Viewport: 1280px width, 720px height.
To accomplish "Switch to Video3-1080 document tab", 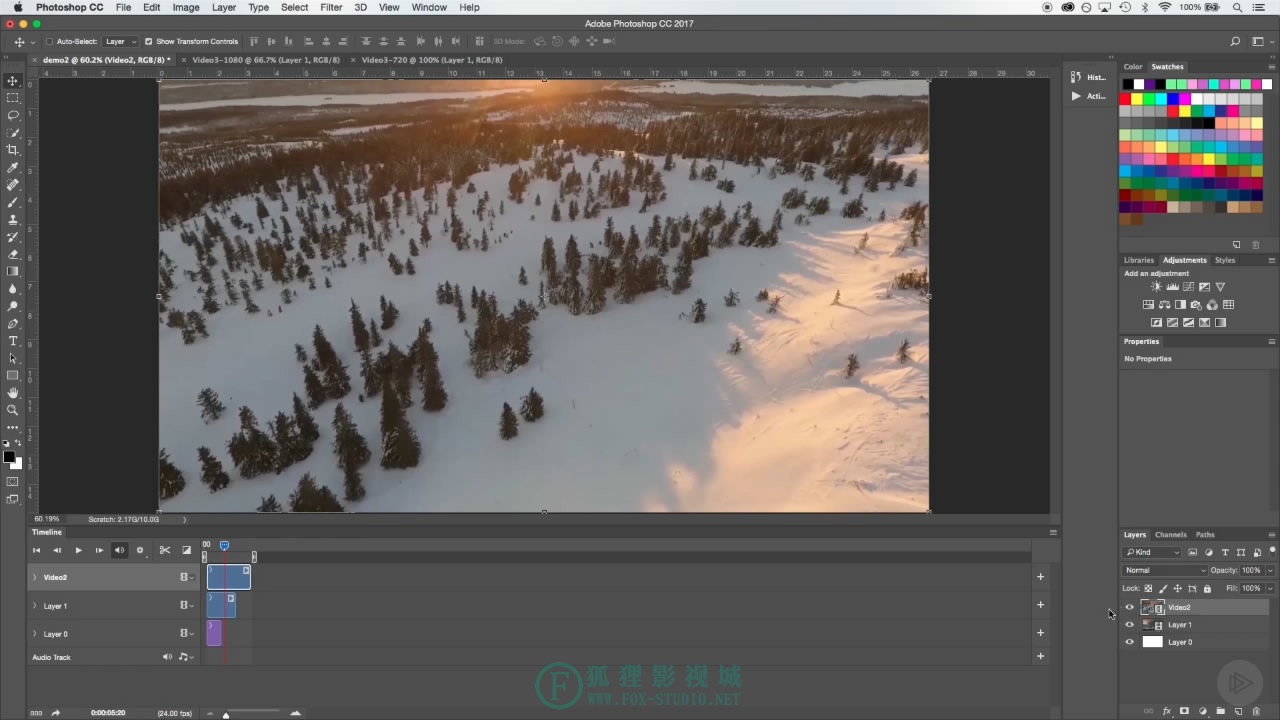I will pyautogui.click(x=265, y=60).
